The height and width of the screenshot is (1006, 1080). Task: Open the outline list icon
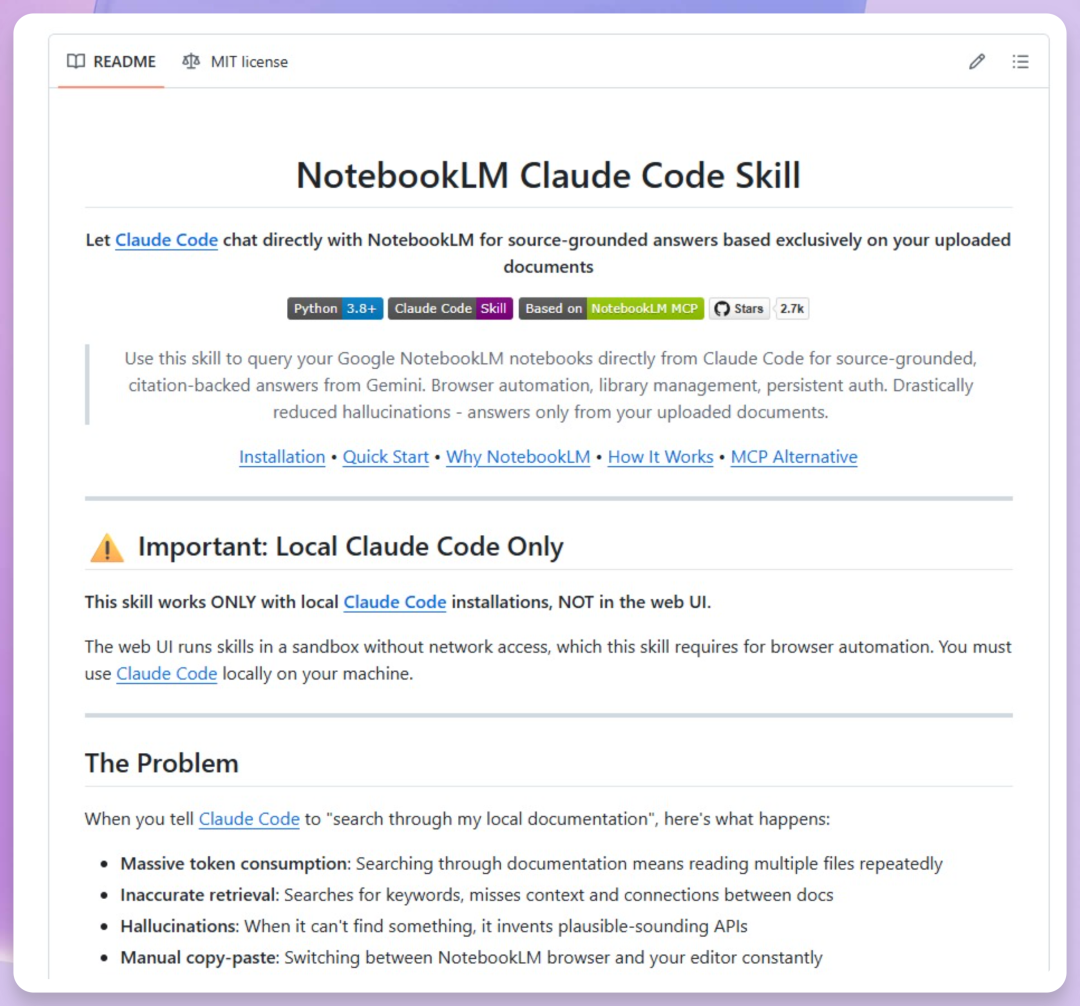(1020, 62)
